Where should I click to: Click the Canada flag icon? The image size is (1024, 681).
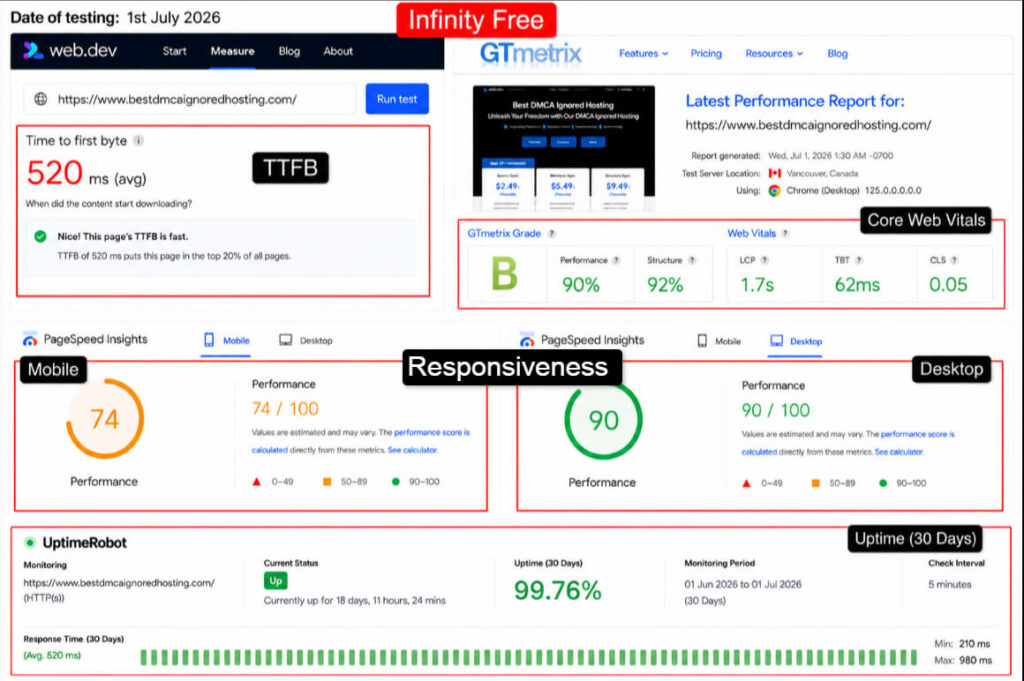(775, 173)
